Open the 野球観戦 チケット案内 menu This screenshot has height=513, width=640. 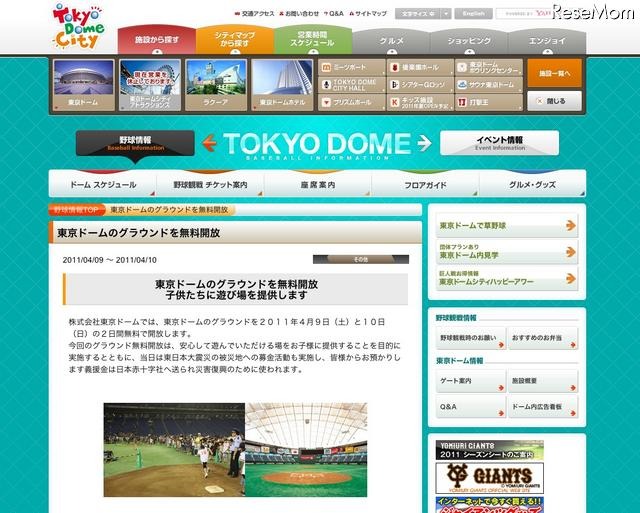(x=210, y=184)
